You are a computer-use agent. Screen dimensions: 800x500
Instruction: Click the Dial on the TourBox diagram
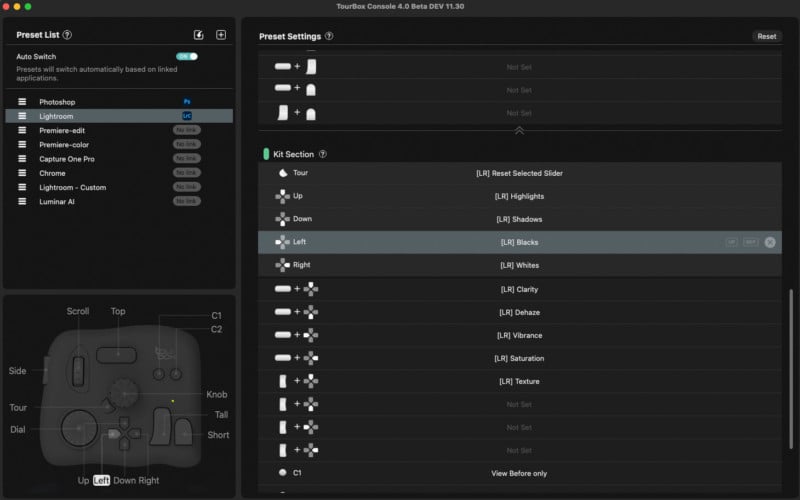click(77, 427)
